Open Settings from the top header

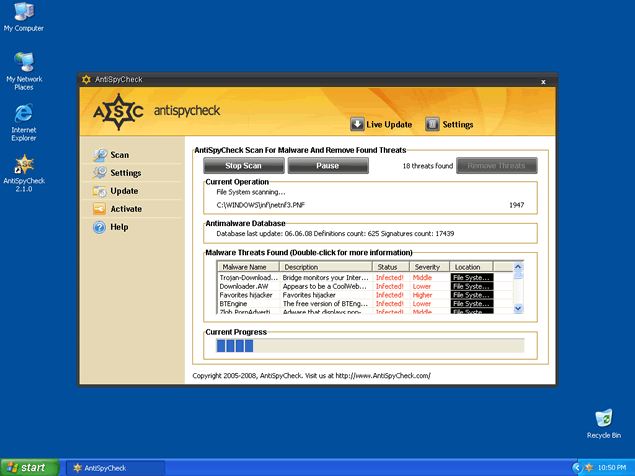pos(449,125)
